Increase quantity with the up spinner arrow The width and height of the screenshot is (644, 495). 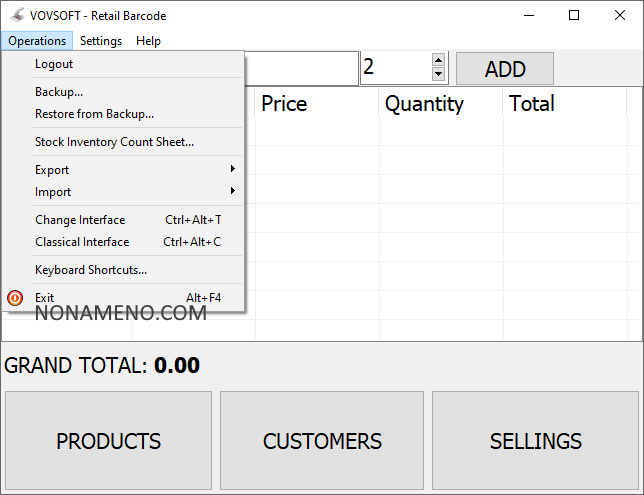click(x=438, y=60)
